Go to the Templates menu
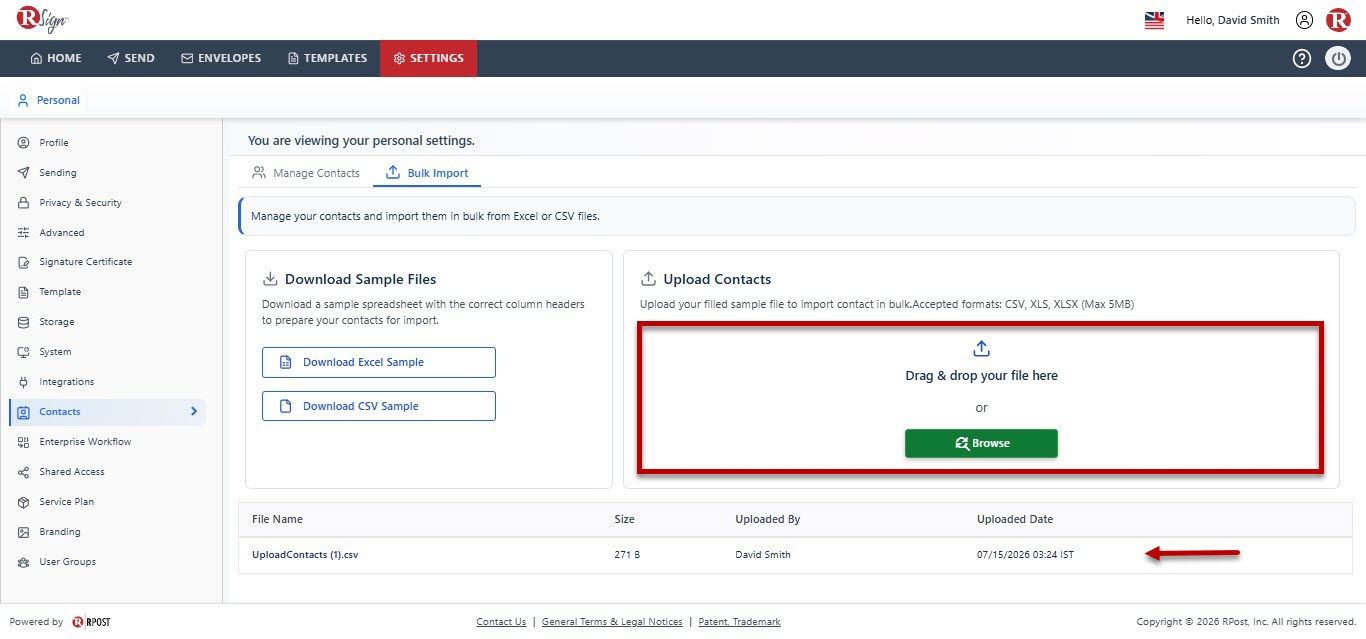Screen dimensions: 1366x639 (x=327, y=58)
